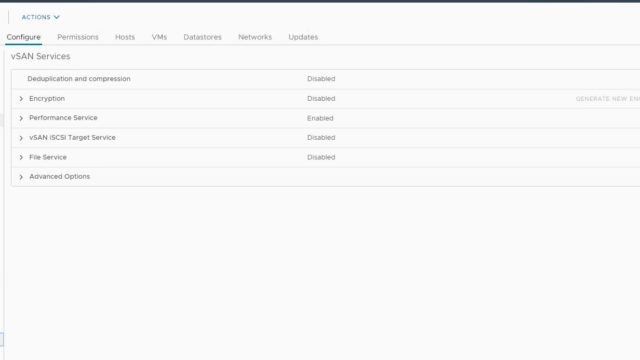Click the Deduplication and compression label
This screenshot has height=360, width=640.
[x=79, y=79]
